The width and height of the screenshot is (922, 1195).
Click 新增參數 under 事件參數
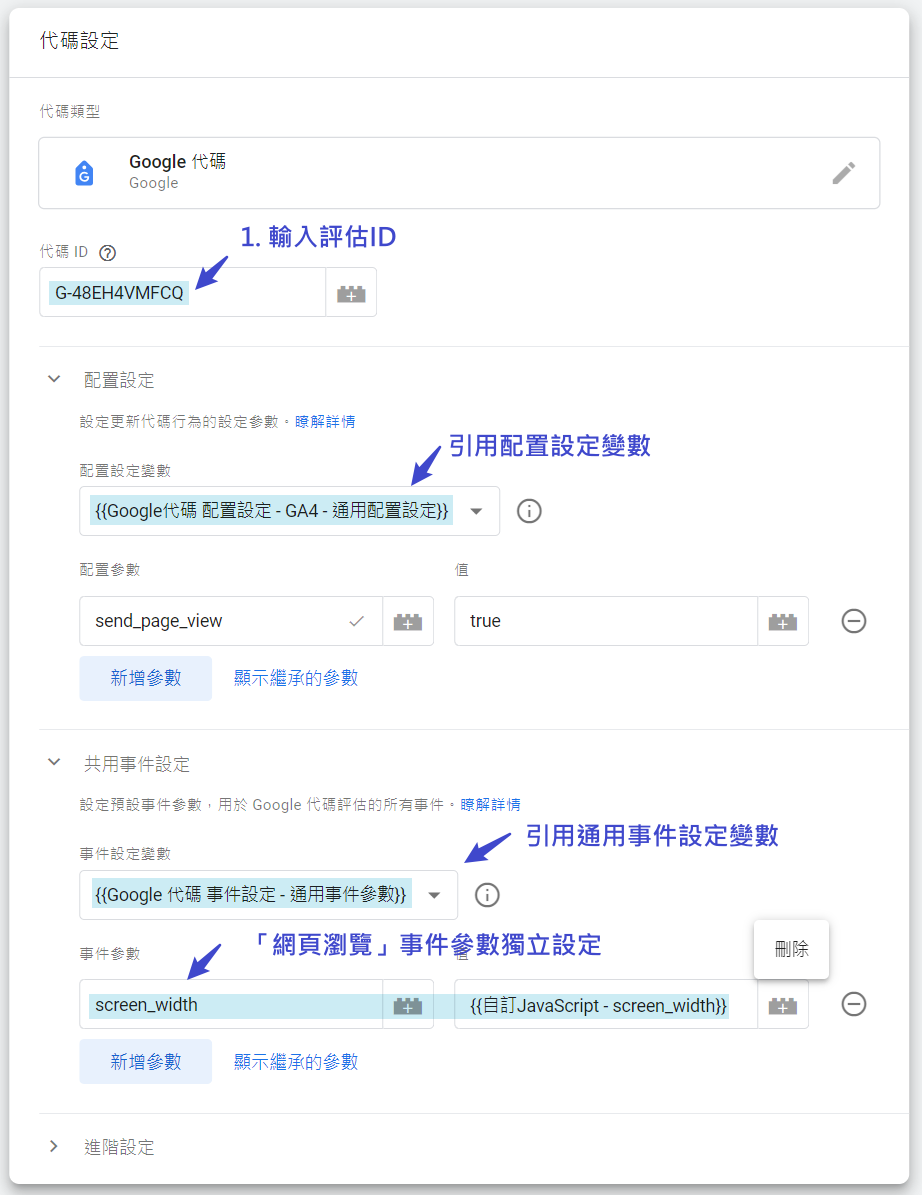pyautogui.click(x=146, y=1062)
